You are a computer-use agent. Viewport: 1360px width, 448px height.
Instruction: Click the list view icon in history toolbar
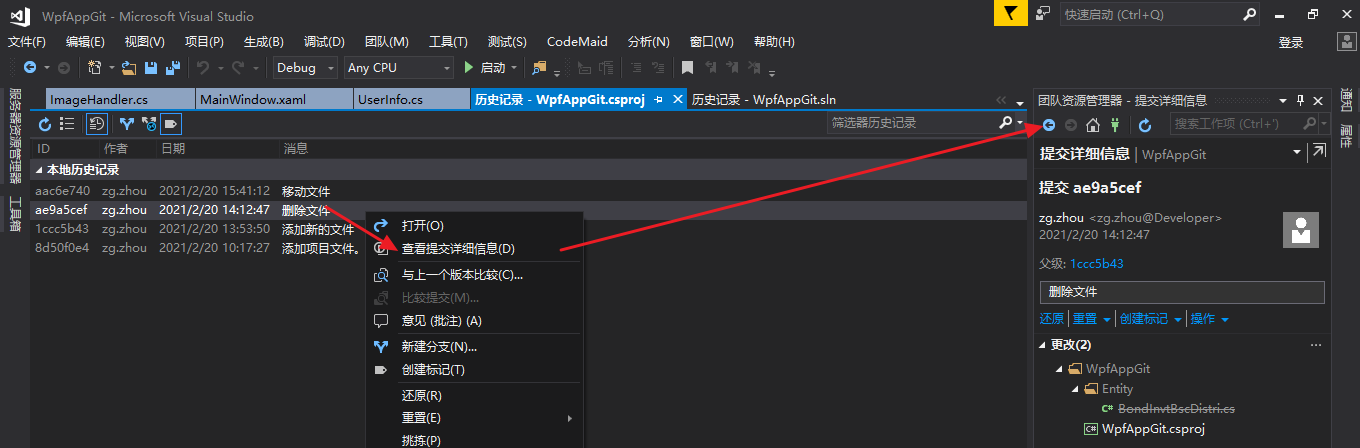[67, 124]
